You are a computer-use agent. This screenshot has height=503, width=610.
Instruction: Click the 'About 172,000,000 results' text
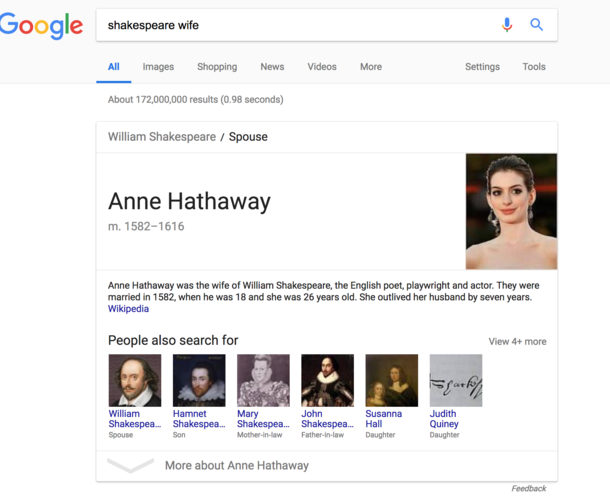point(195,100)
